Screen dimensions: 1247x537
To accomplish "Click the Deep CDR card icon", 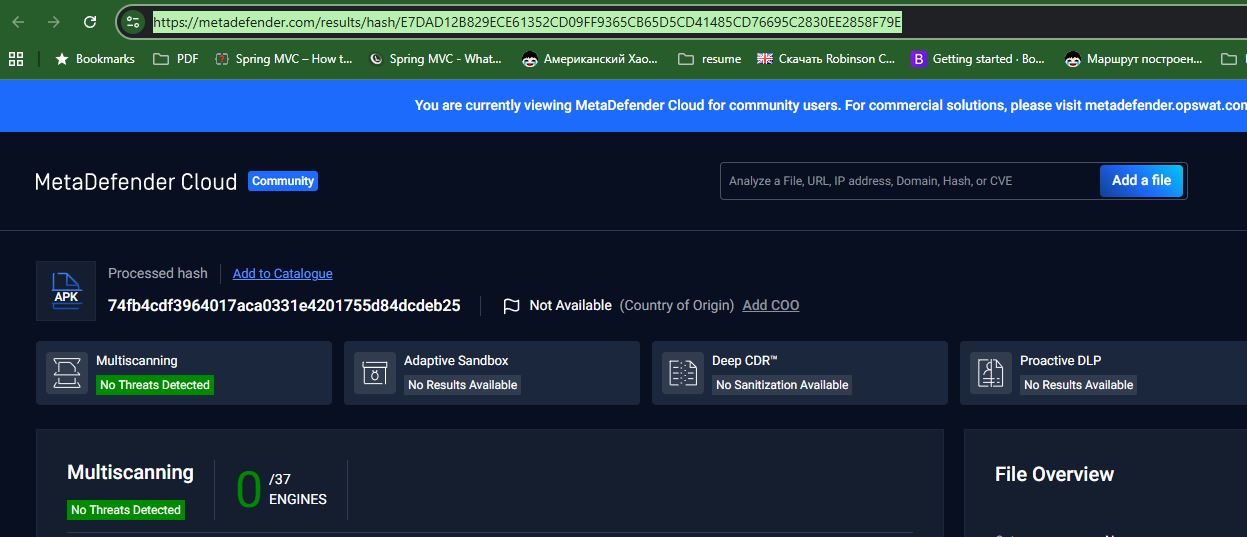I will (683, 373).
